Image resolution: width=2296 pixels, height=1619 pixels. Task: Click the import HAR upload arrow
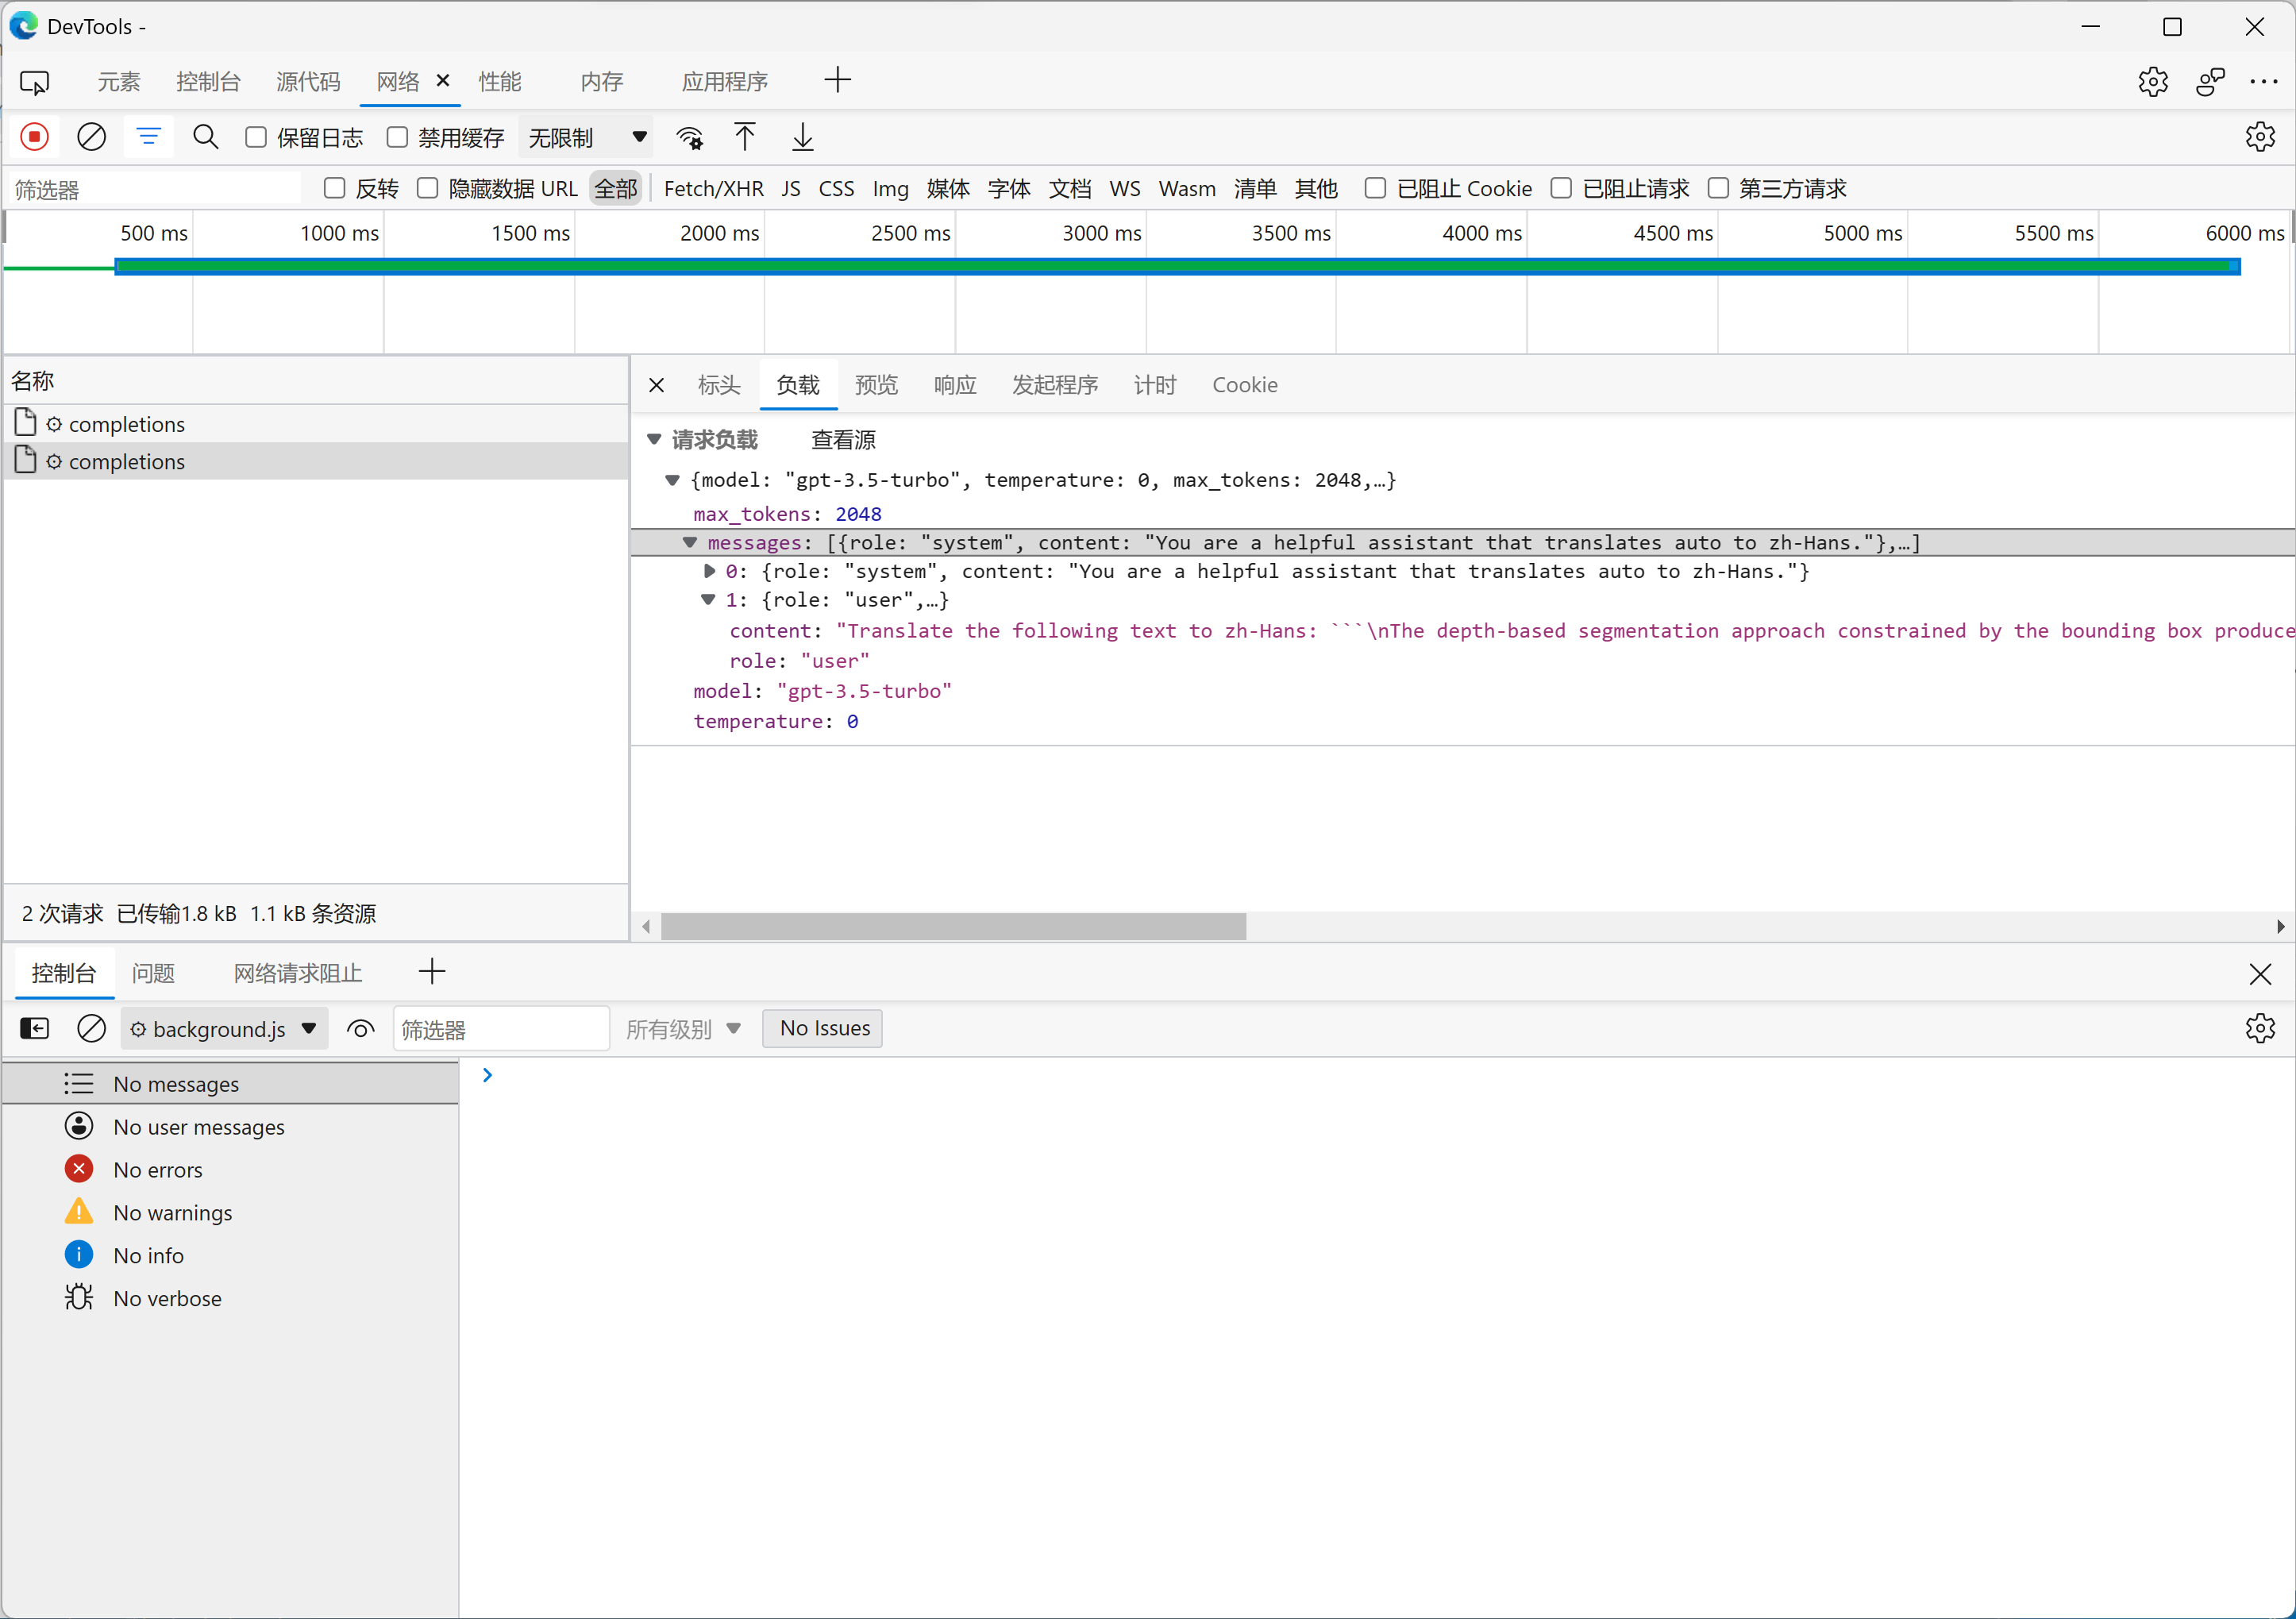pos(745,137)
